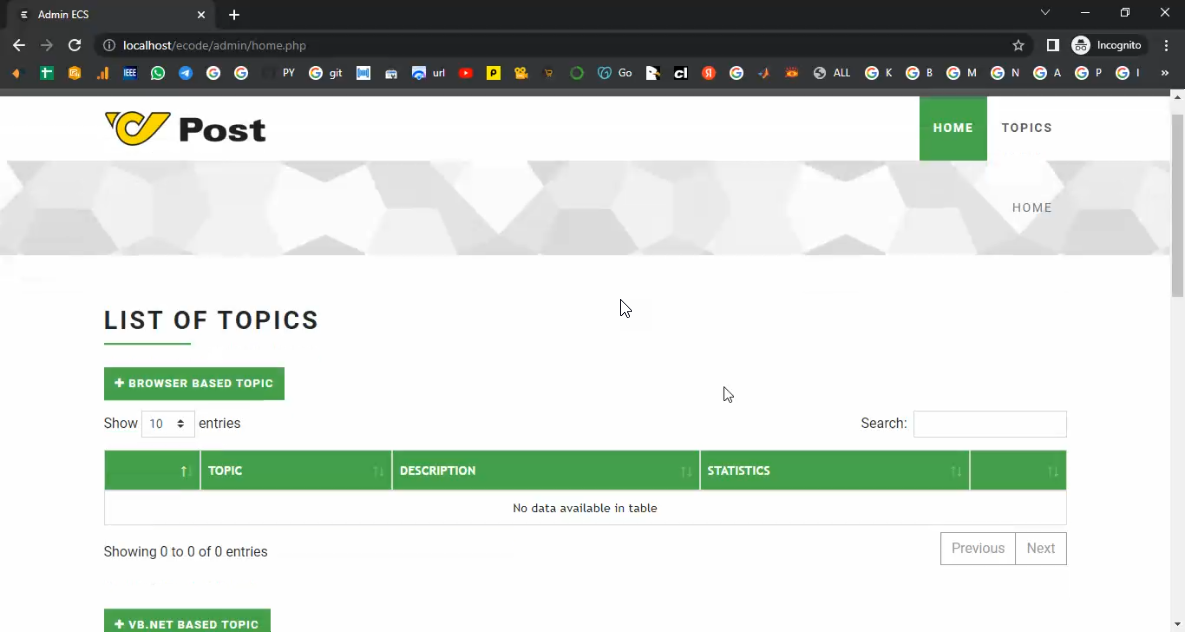Screen dimensions: 1185x632
Task: Bookmark this page with the star icon
Action: pyautogui.click(x=1018, y=45)
